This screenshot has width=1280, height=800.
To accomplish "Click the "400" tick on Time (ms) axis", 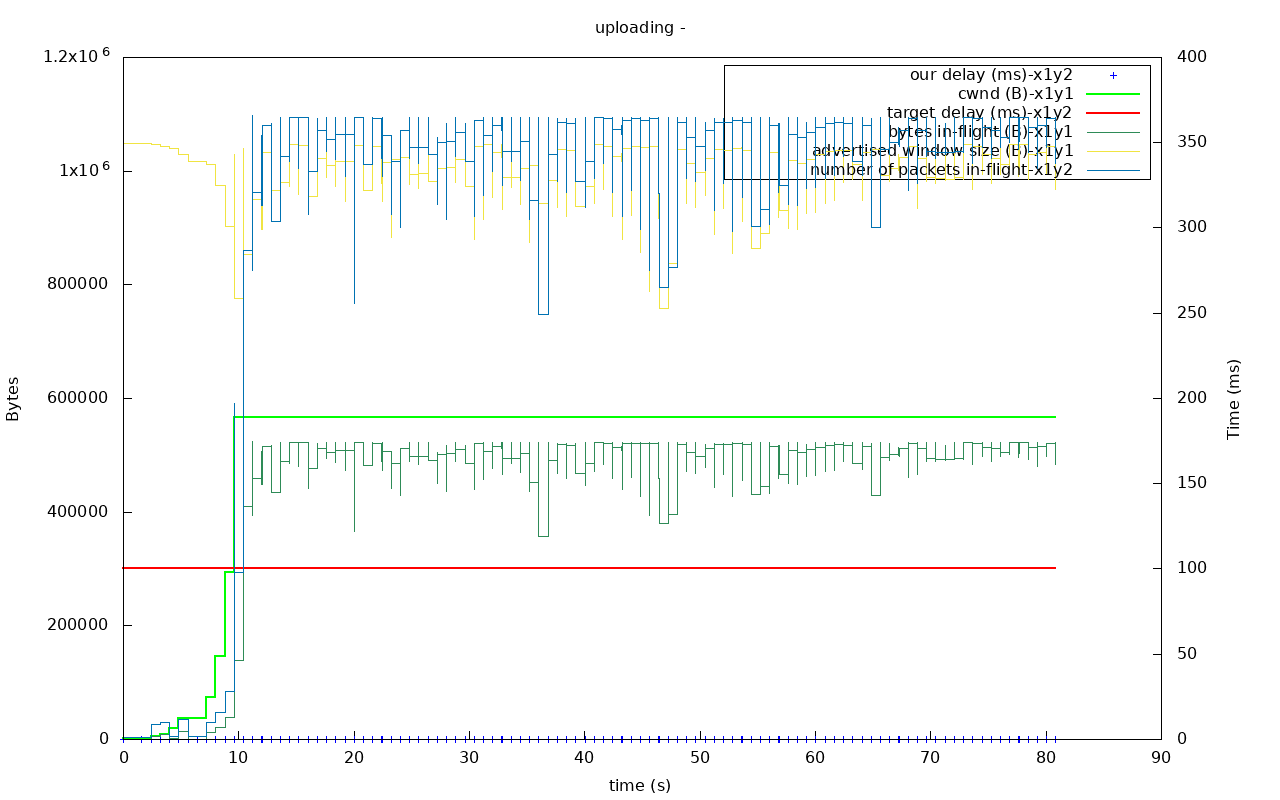I will [1194, 57].
